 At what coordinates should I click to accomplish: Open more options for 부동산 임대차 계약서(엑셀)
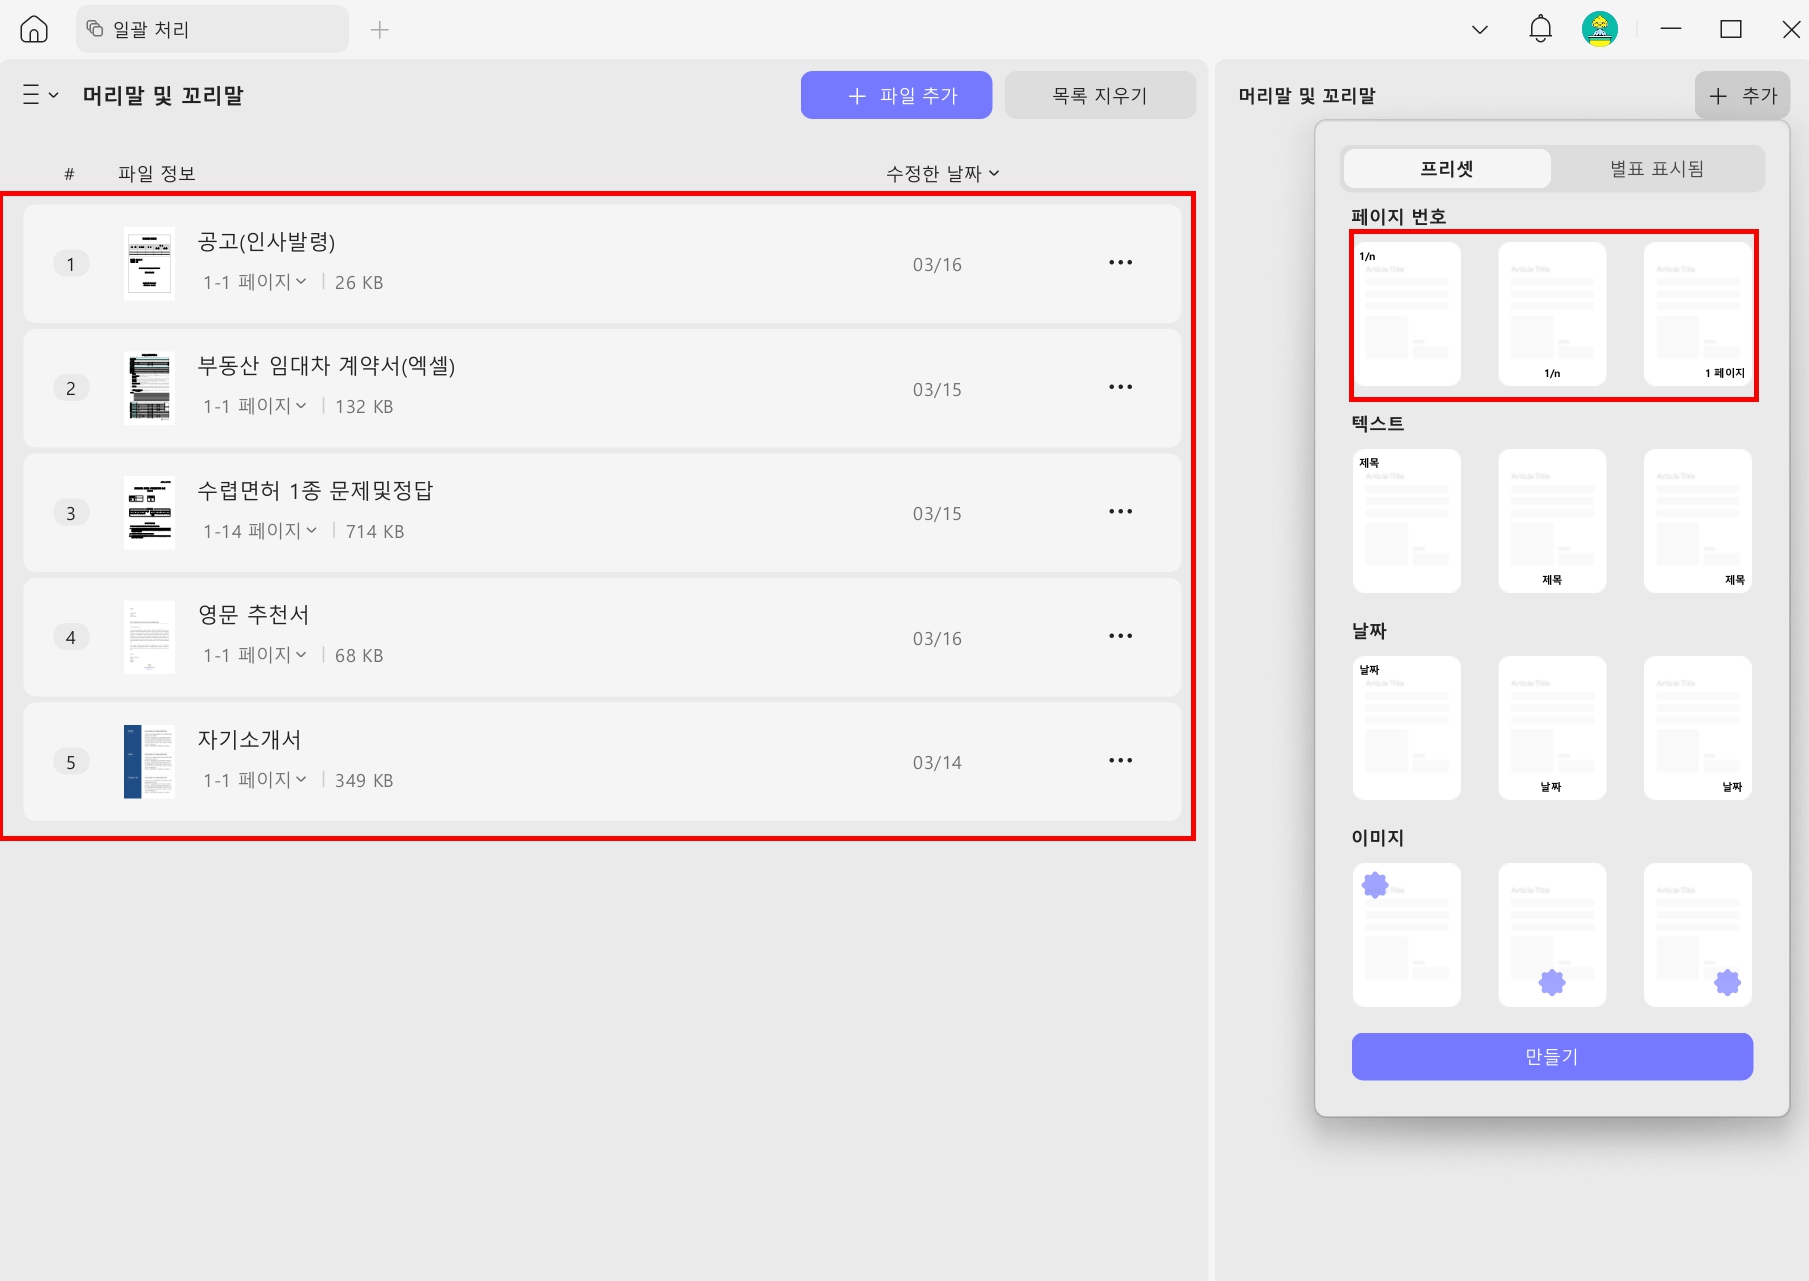(x=1120, y=387)
